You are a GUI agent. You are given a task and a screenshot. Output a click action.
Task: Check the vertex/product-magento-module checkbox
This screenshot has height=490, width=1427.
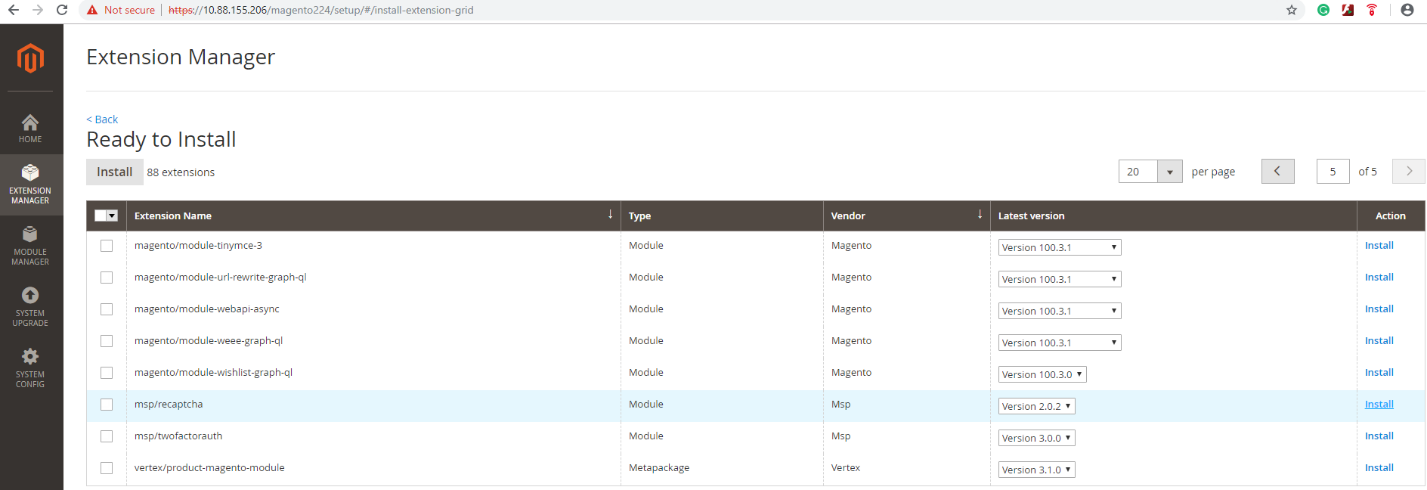(x=106, y=468)
